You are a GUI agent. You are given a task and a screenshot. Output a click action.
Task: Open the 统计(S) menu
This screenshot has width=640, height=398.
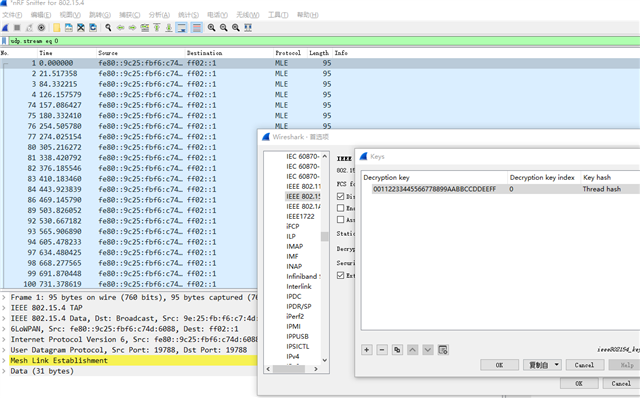188,15
